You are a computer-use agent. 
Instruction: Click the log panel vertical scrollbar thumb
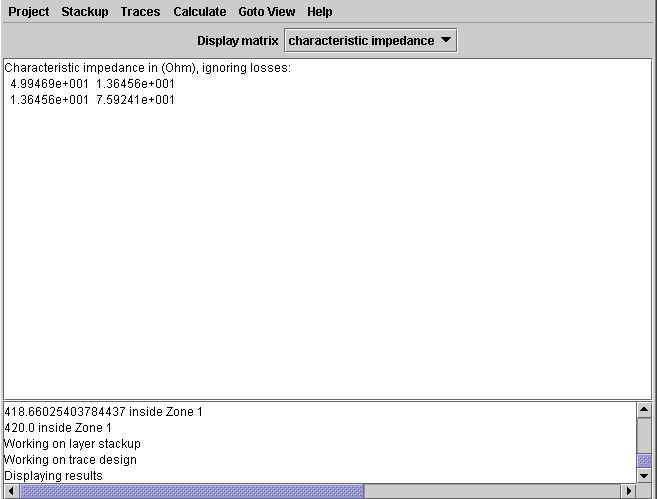[644, 460]
